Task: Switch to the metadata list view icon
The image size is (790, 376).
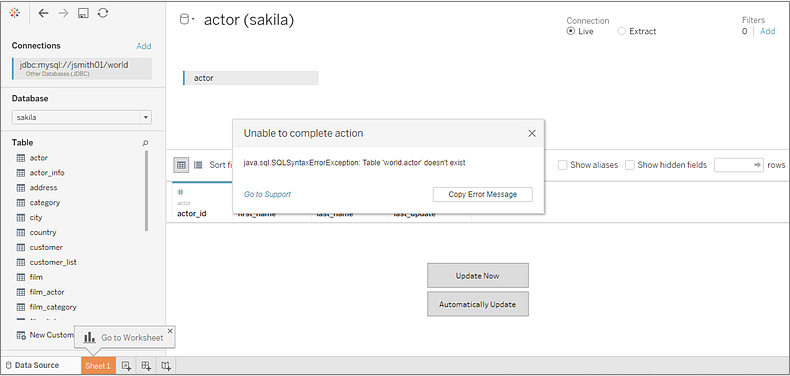Action: point(198,165)
